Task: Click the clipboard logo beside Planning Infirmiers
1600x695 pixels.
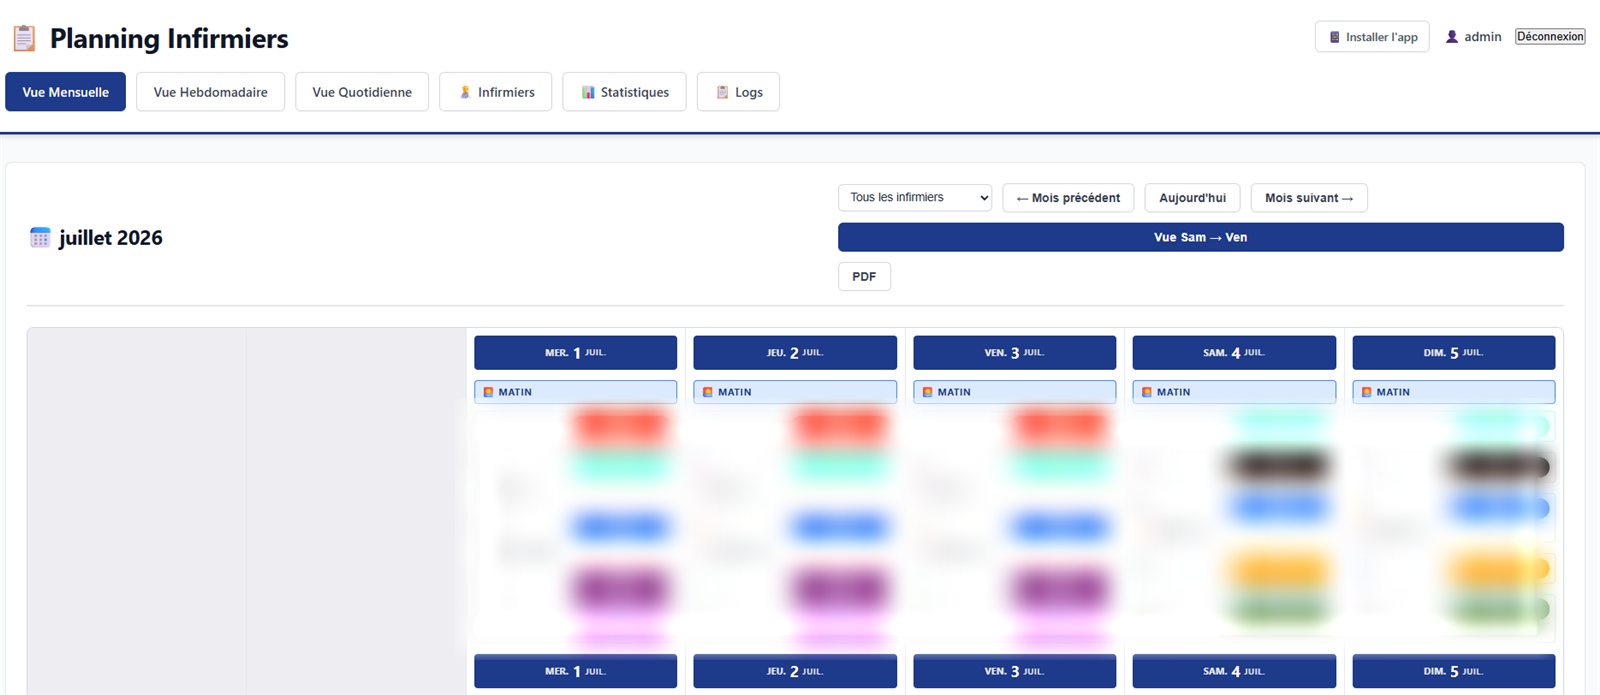Action: click(x=24, y=38)
